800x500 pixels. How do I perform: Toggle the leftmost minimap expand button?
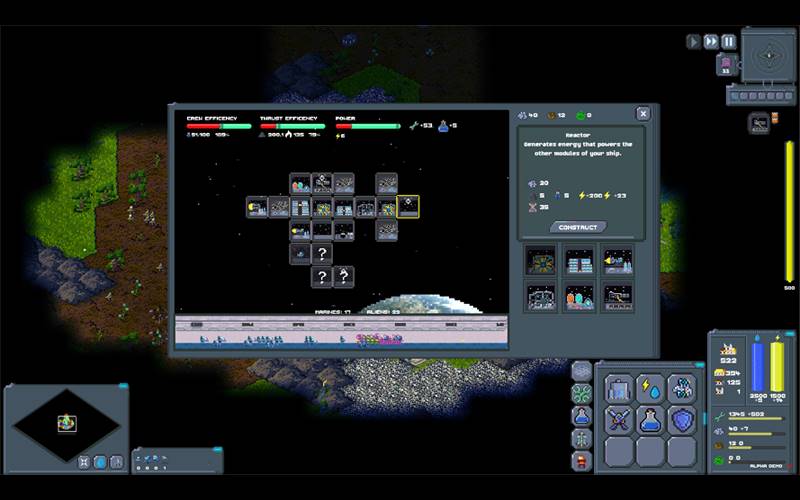84,462
